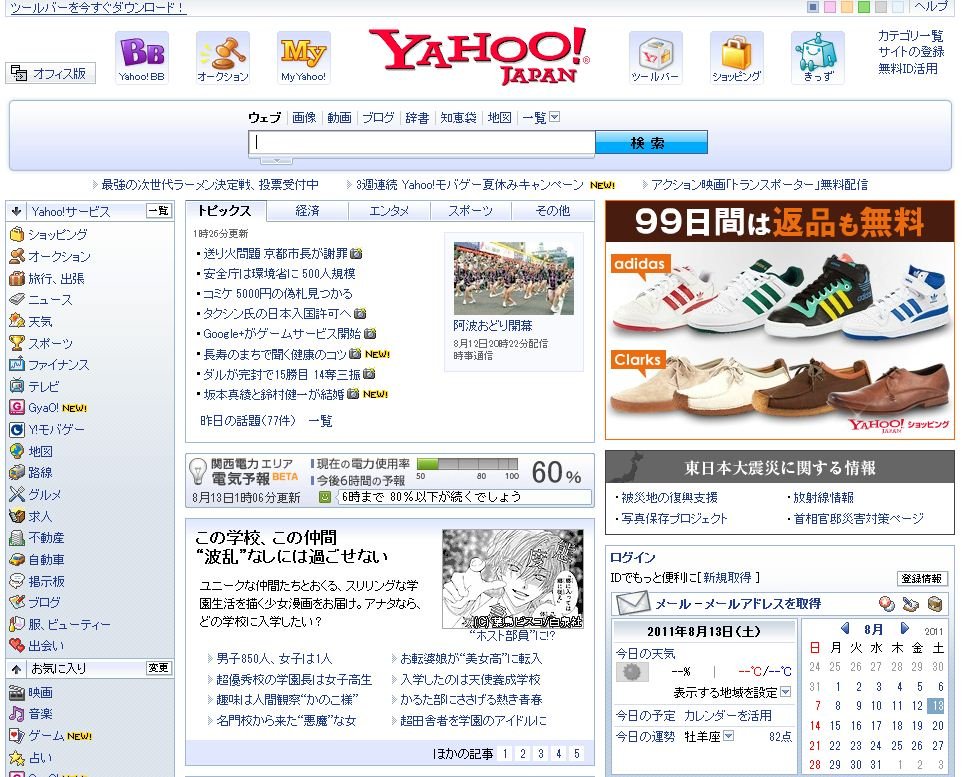Switch to the スポーツ news tab

(x=471, y=211)
